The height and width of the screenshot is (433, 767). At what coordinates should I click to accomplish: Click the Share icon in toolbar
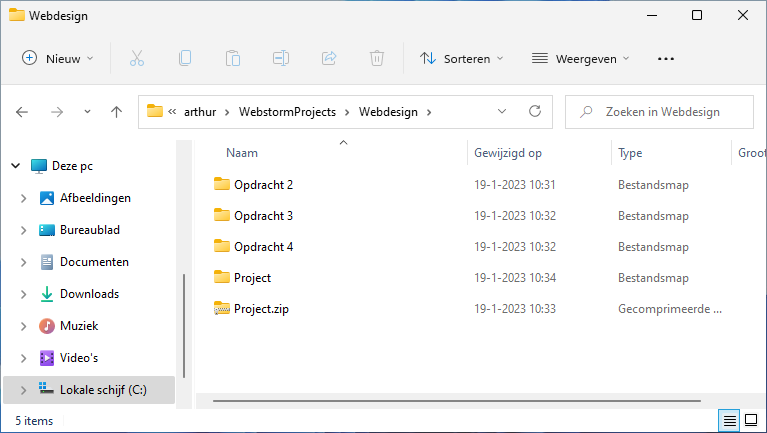(329, 59)
